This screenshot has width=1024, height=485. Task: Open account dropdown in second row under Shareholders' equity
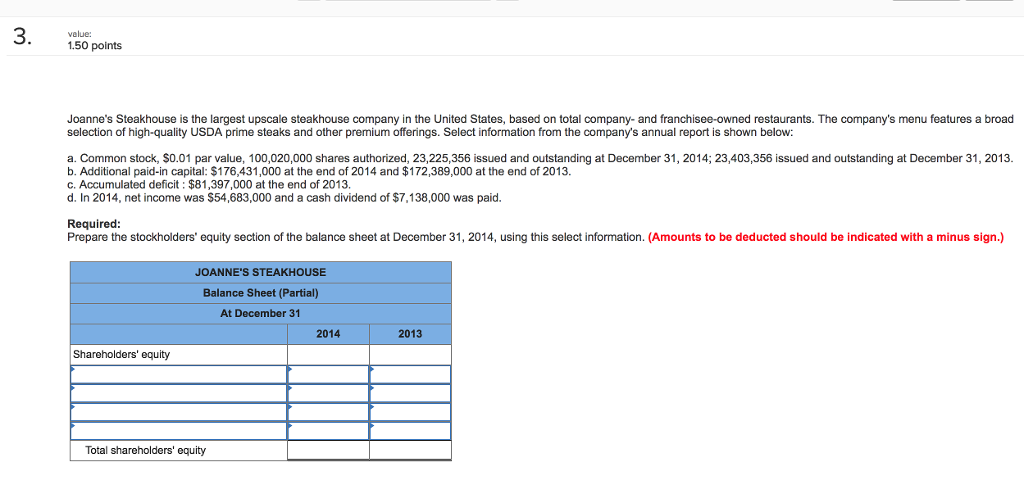click(178, 393)
